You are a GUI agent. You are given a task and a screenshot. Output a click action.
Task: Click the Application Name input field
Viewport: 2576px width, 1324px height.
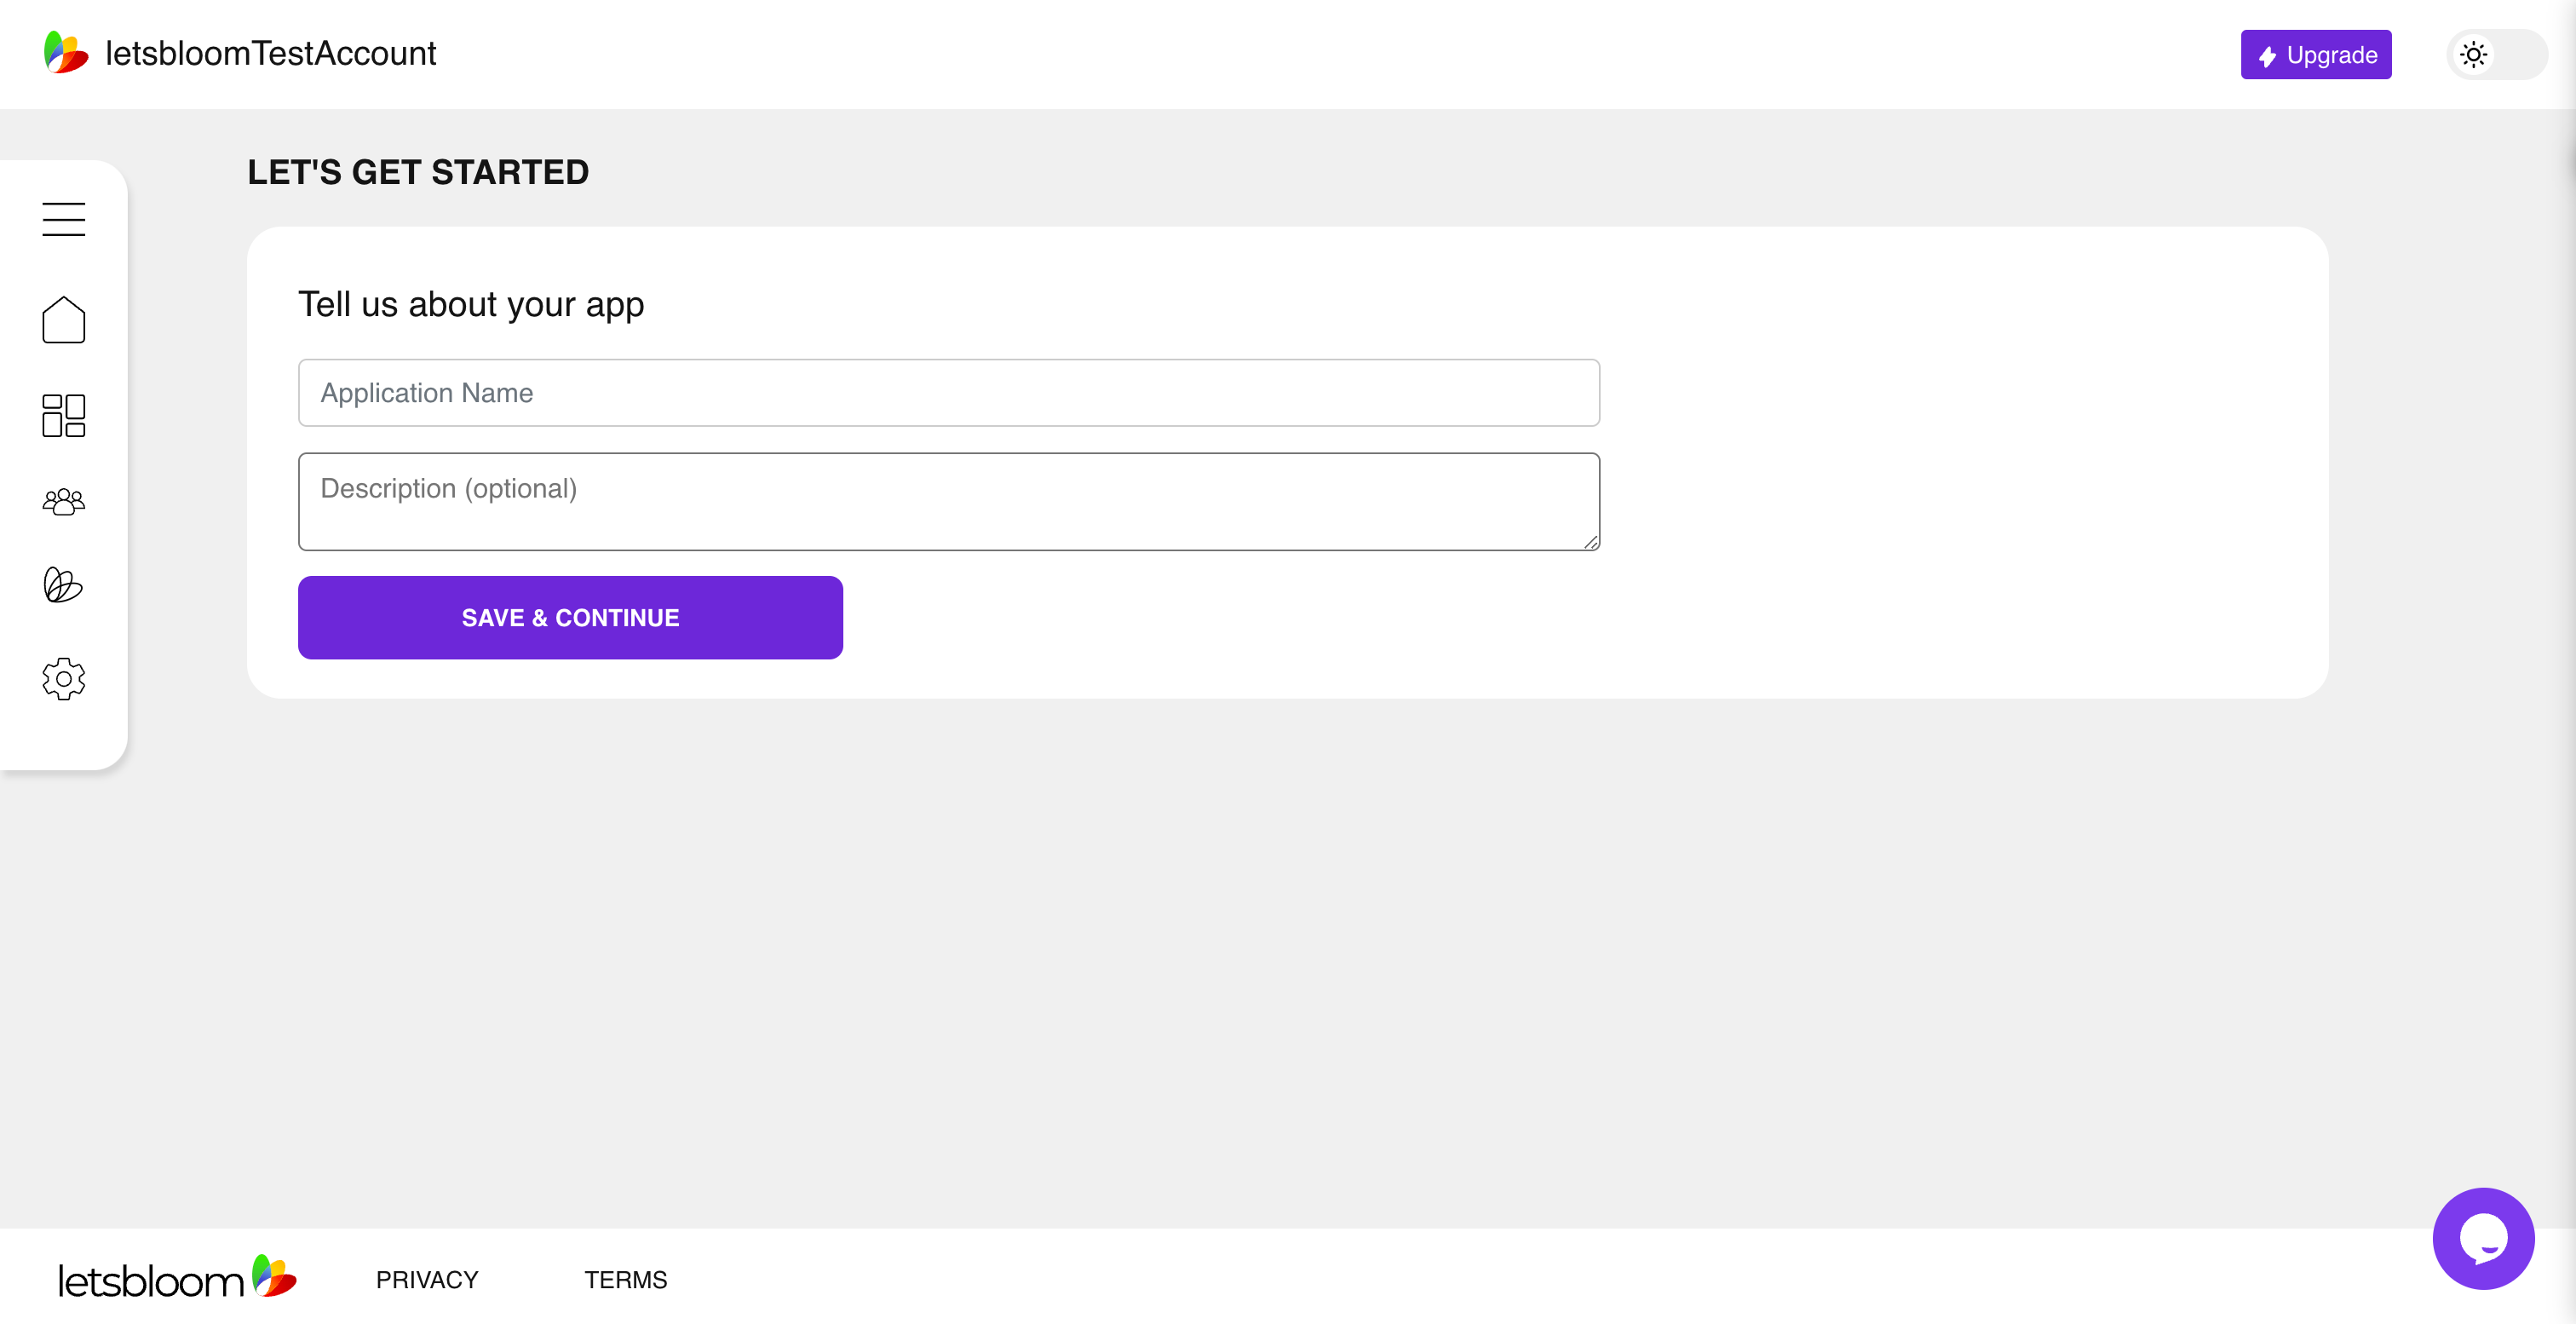pos(951,392)
